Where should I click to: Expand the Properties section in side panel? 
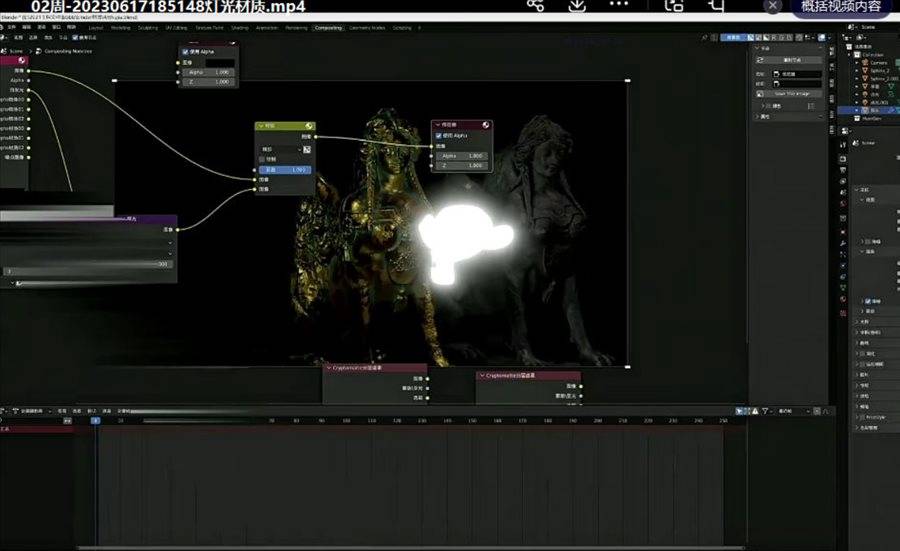click(756, 116)
